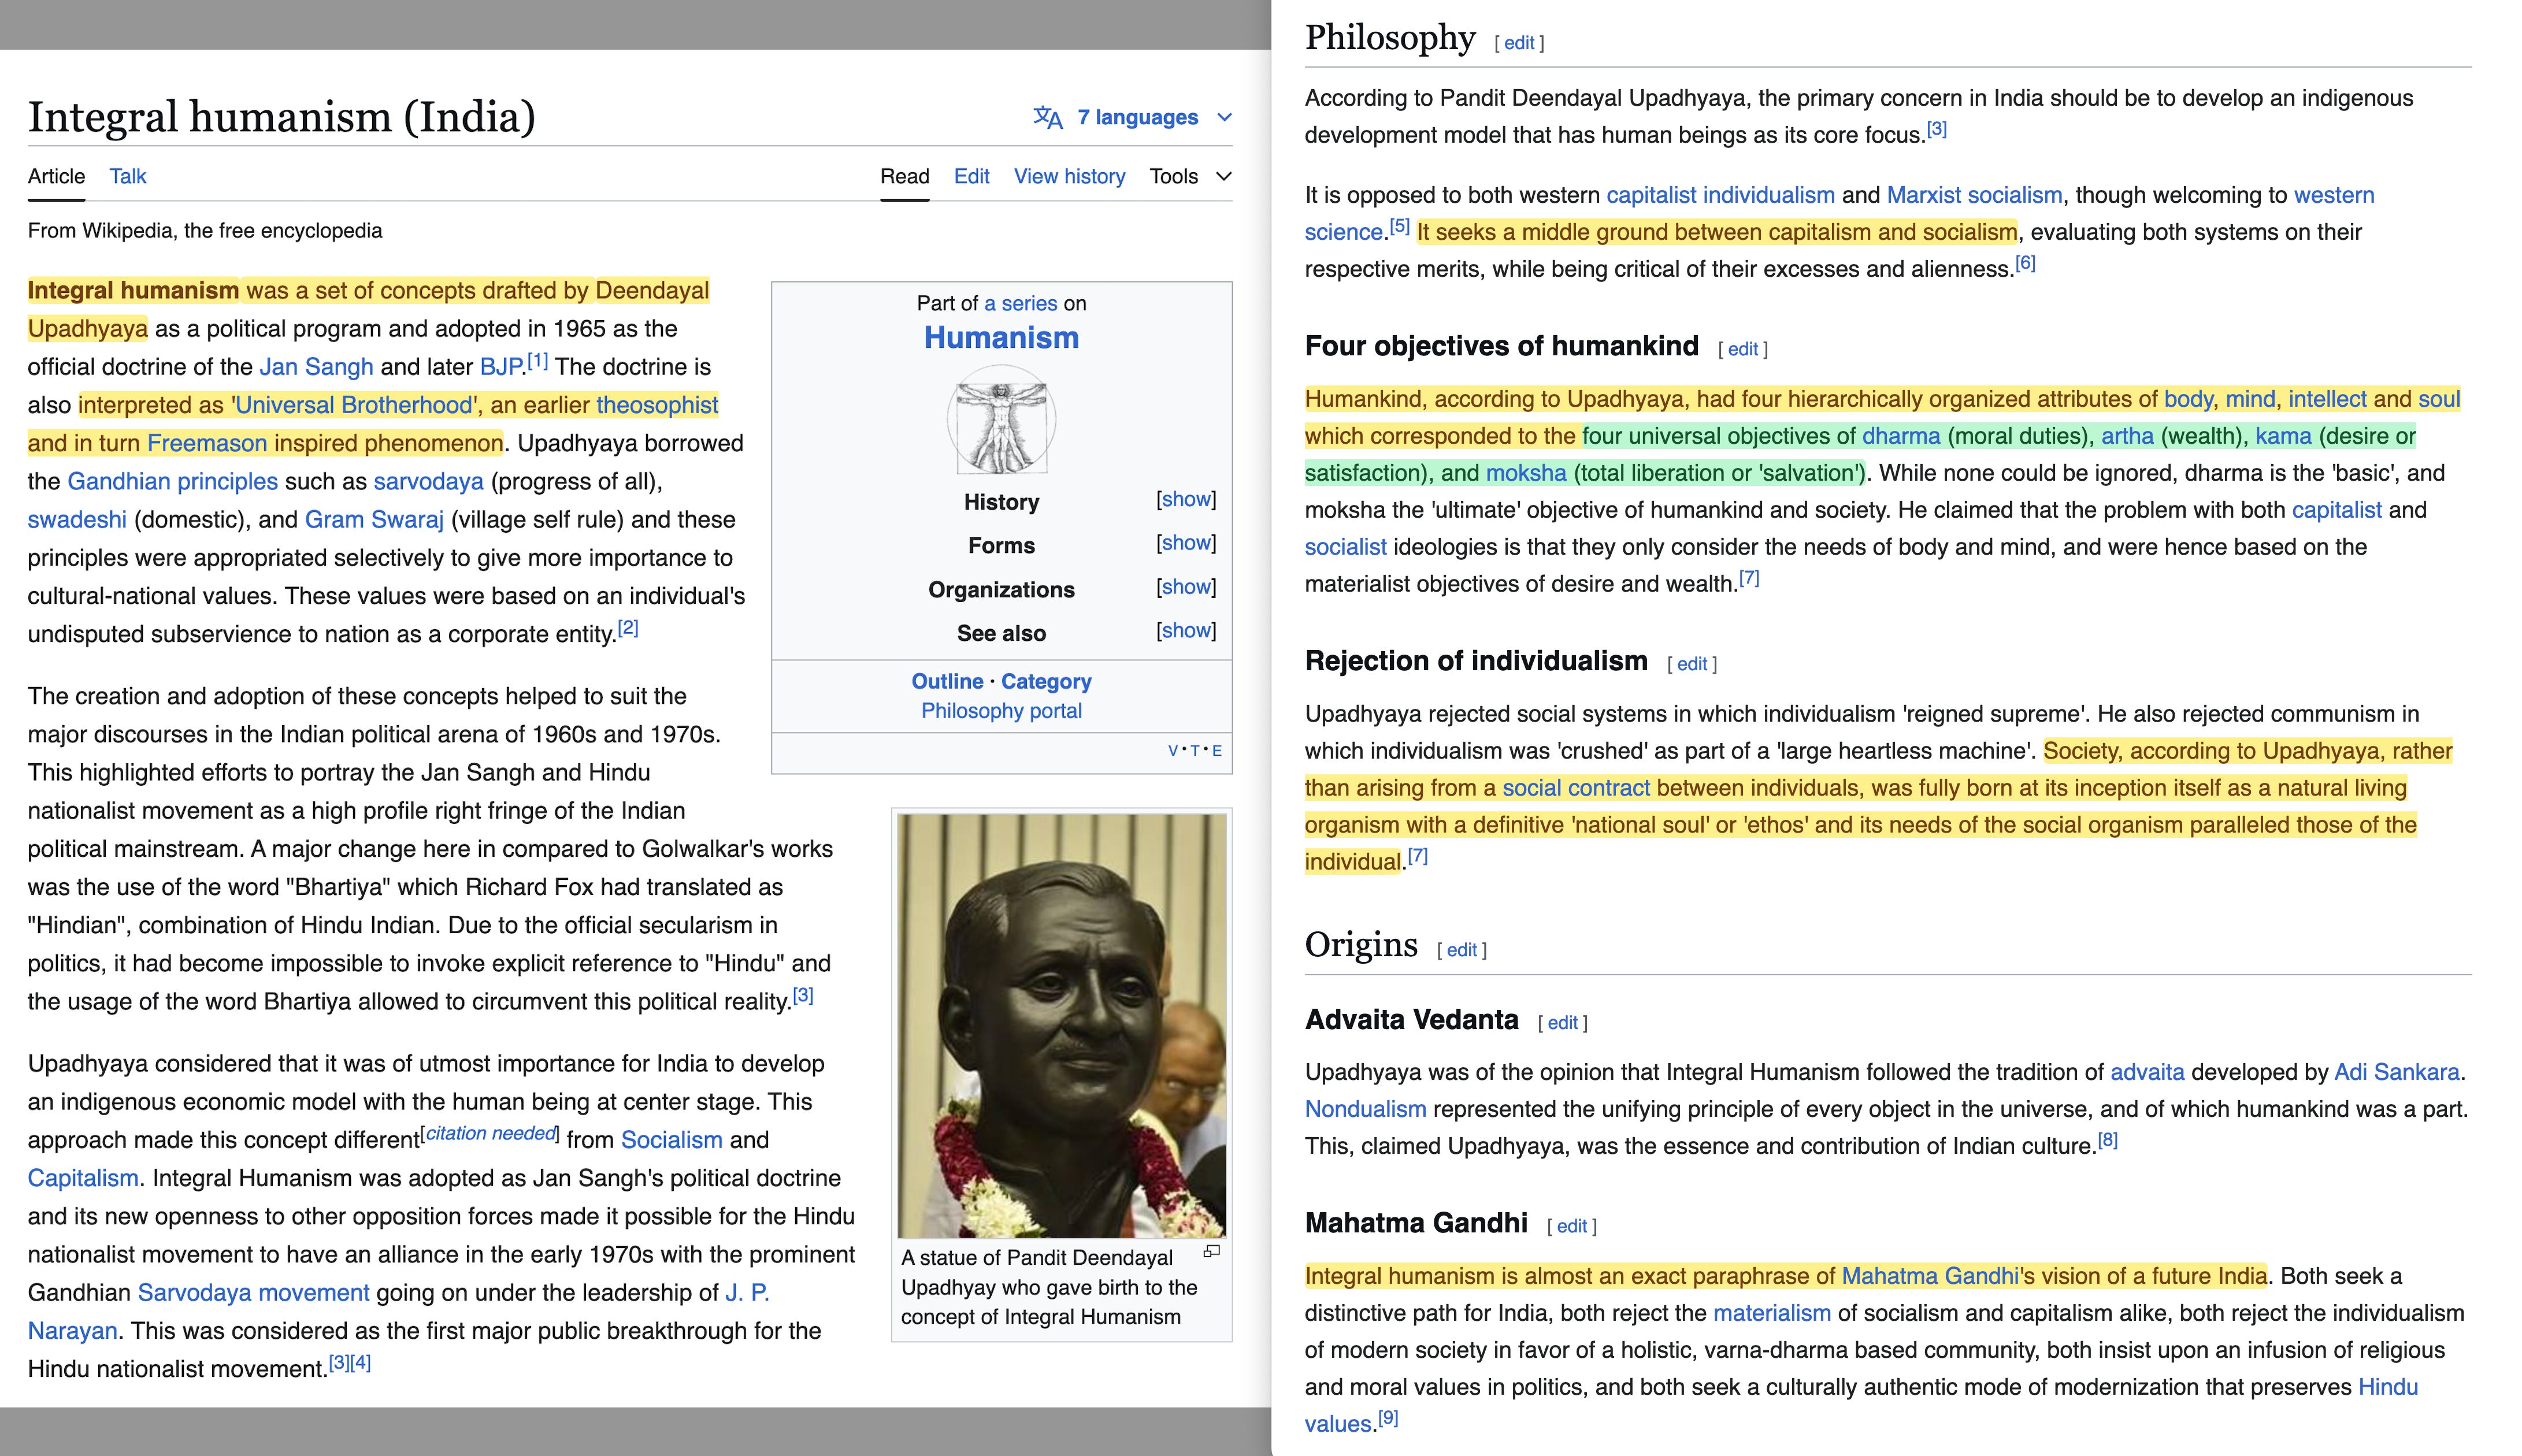Open the sarvodaya link
Screen dimensions: 2522x1456
(429, 481)
